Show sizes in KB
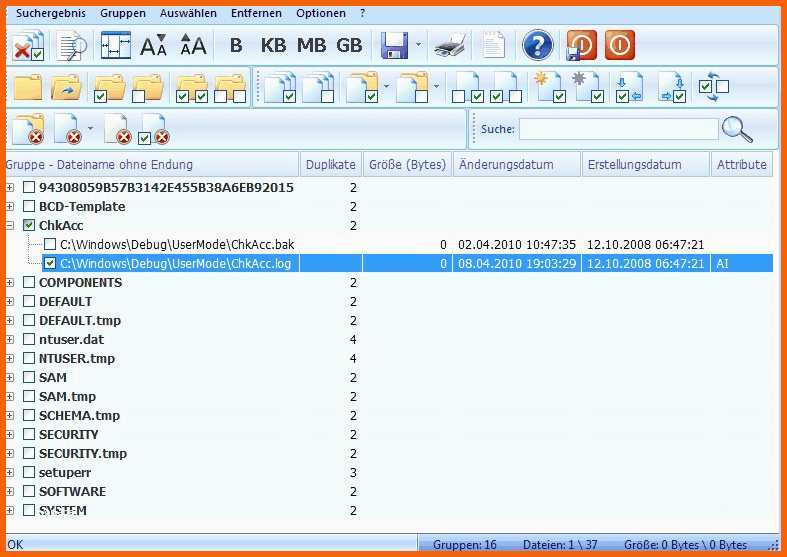The image size is (787, 557). 273,46
